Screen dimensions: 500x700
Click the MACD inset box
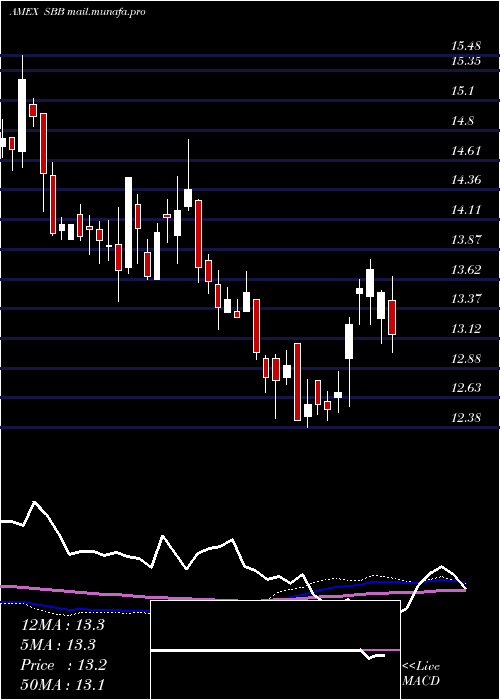click(x=275, y=650)
